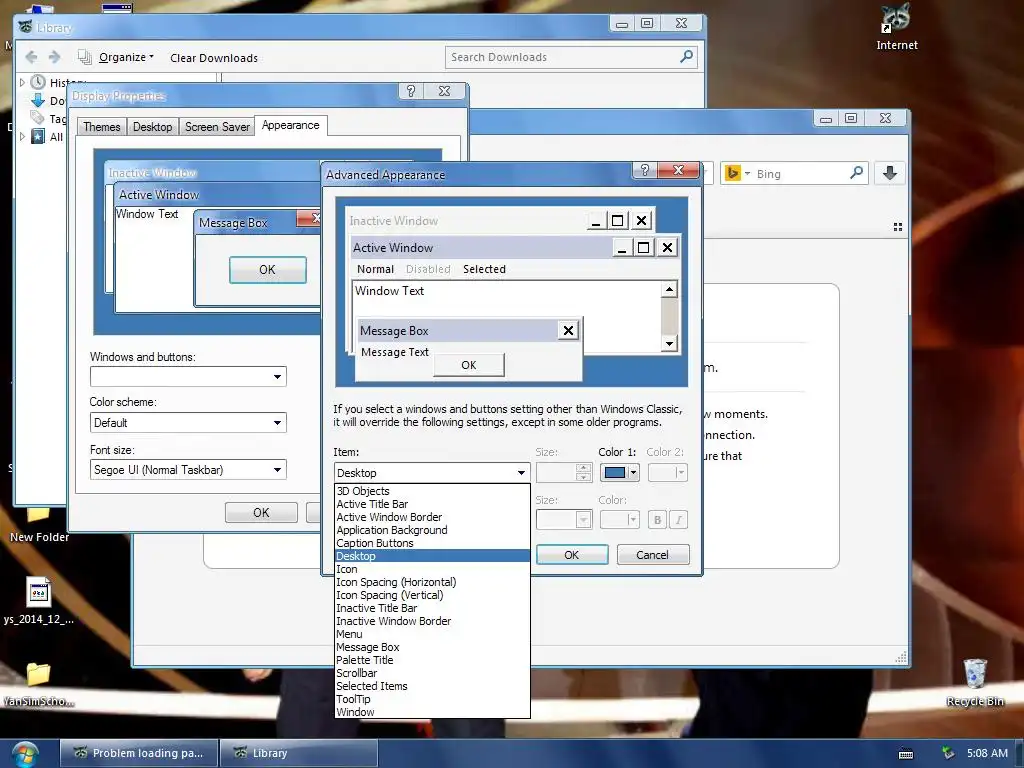This screenshot has width=1024, height=768.
Task: Click the preview Window Text scrollbar down arrow
Action: pyautogui.click(x=669, y=344)
